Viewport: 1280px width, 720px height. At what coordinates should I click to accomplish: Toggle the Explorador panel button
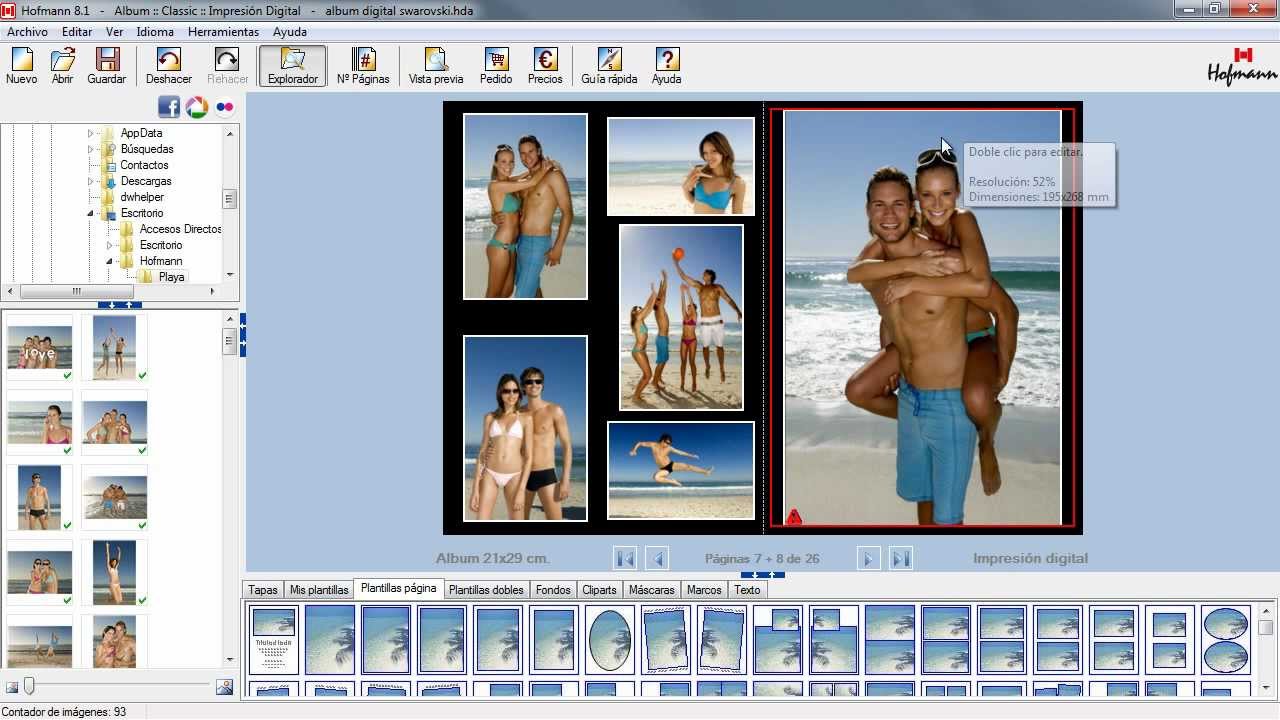pos(292,66)
